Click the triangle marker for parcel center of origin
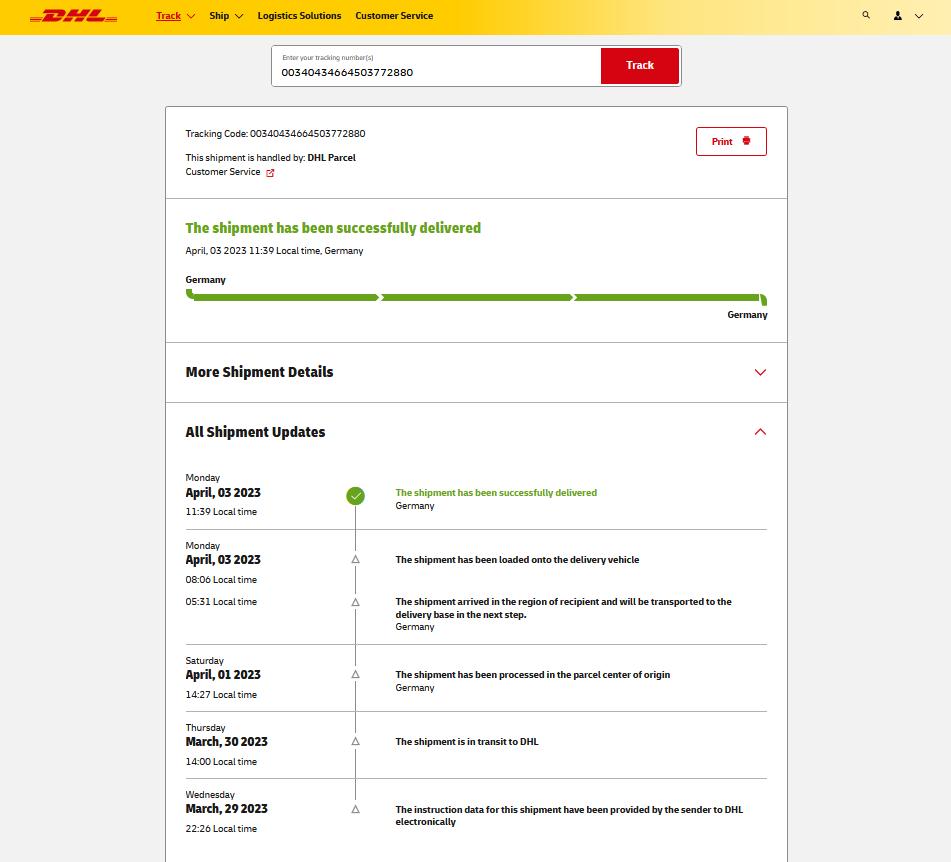951x862 pixels. point(355,675)
